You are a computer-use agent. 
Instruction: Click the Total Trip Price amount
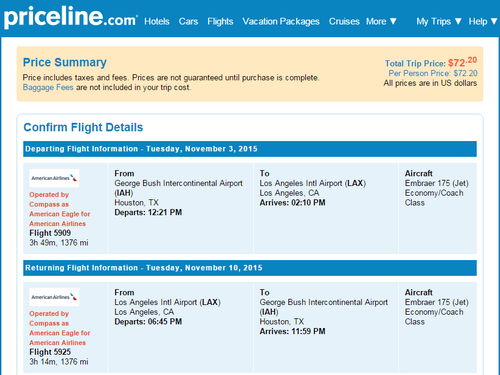(462, 62)
